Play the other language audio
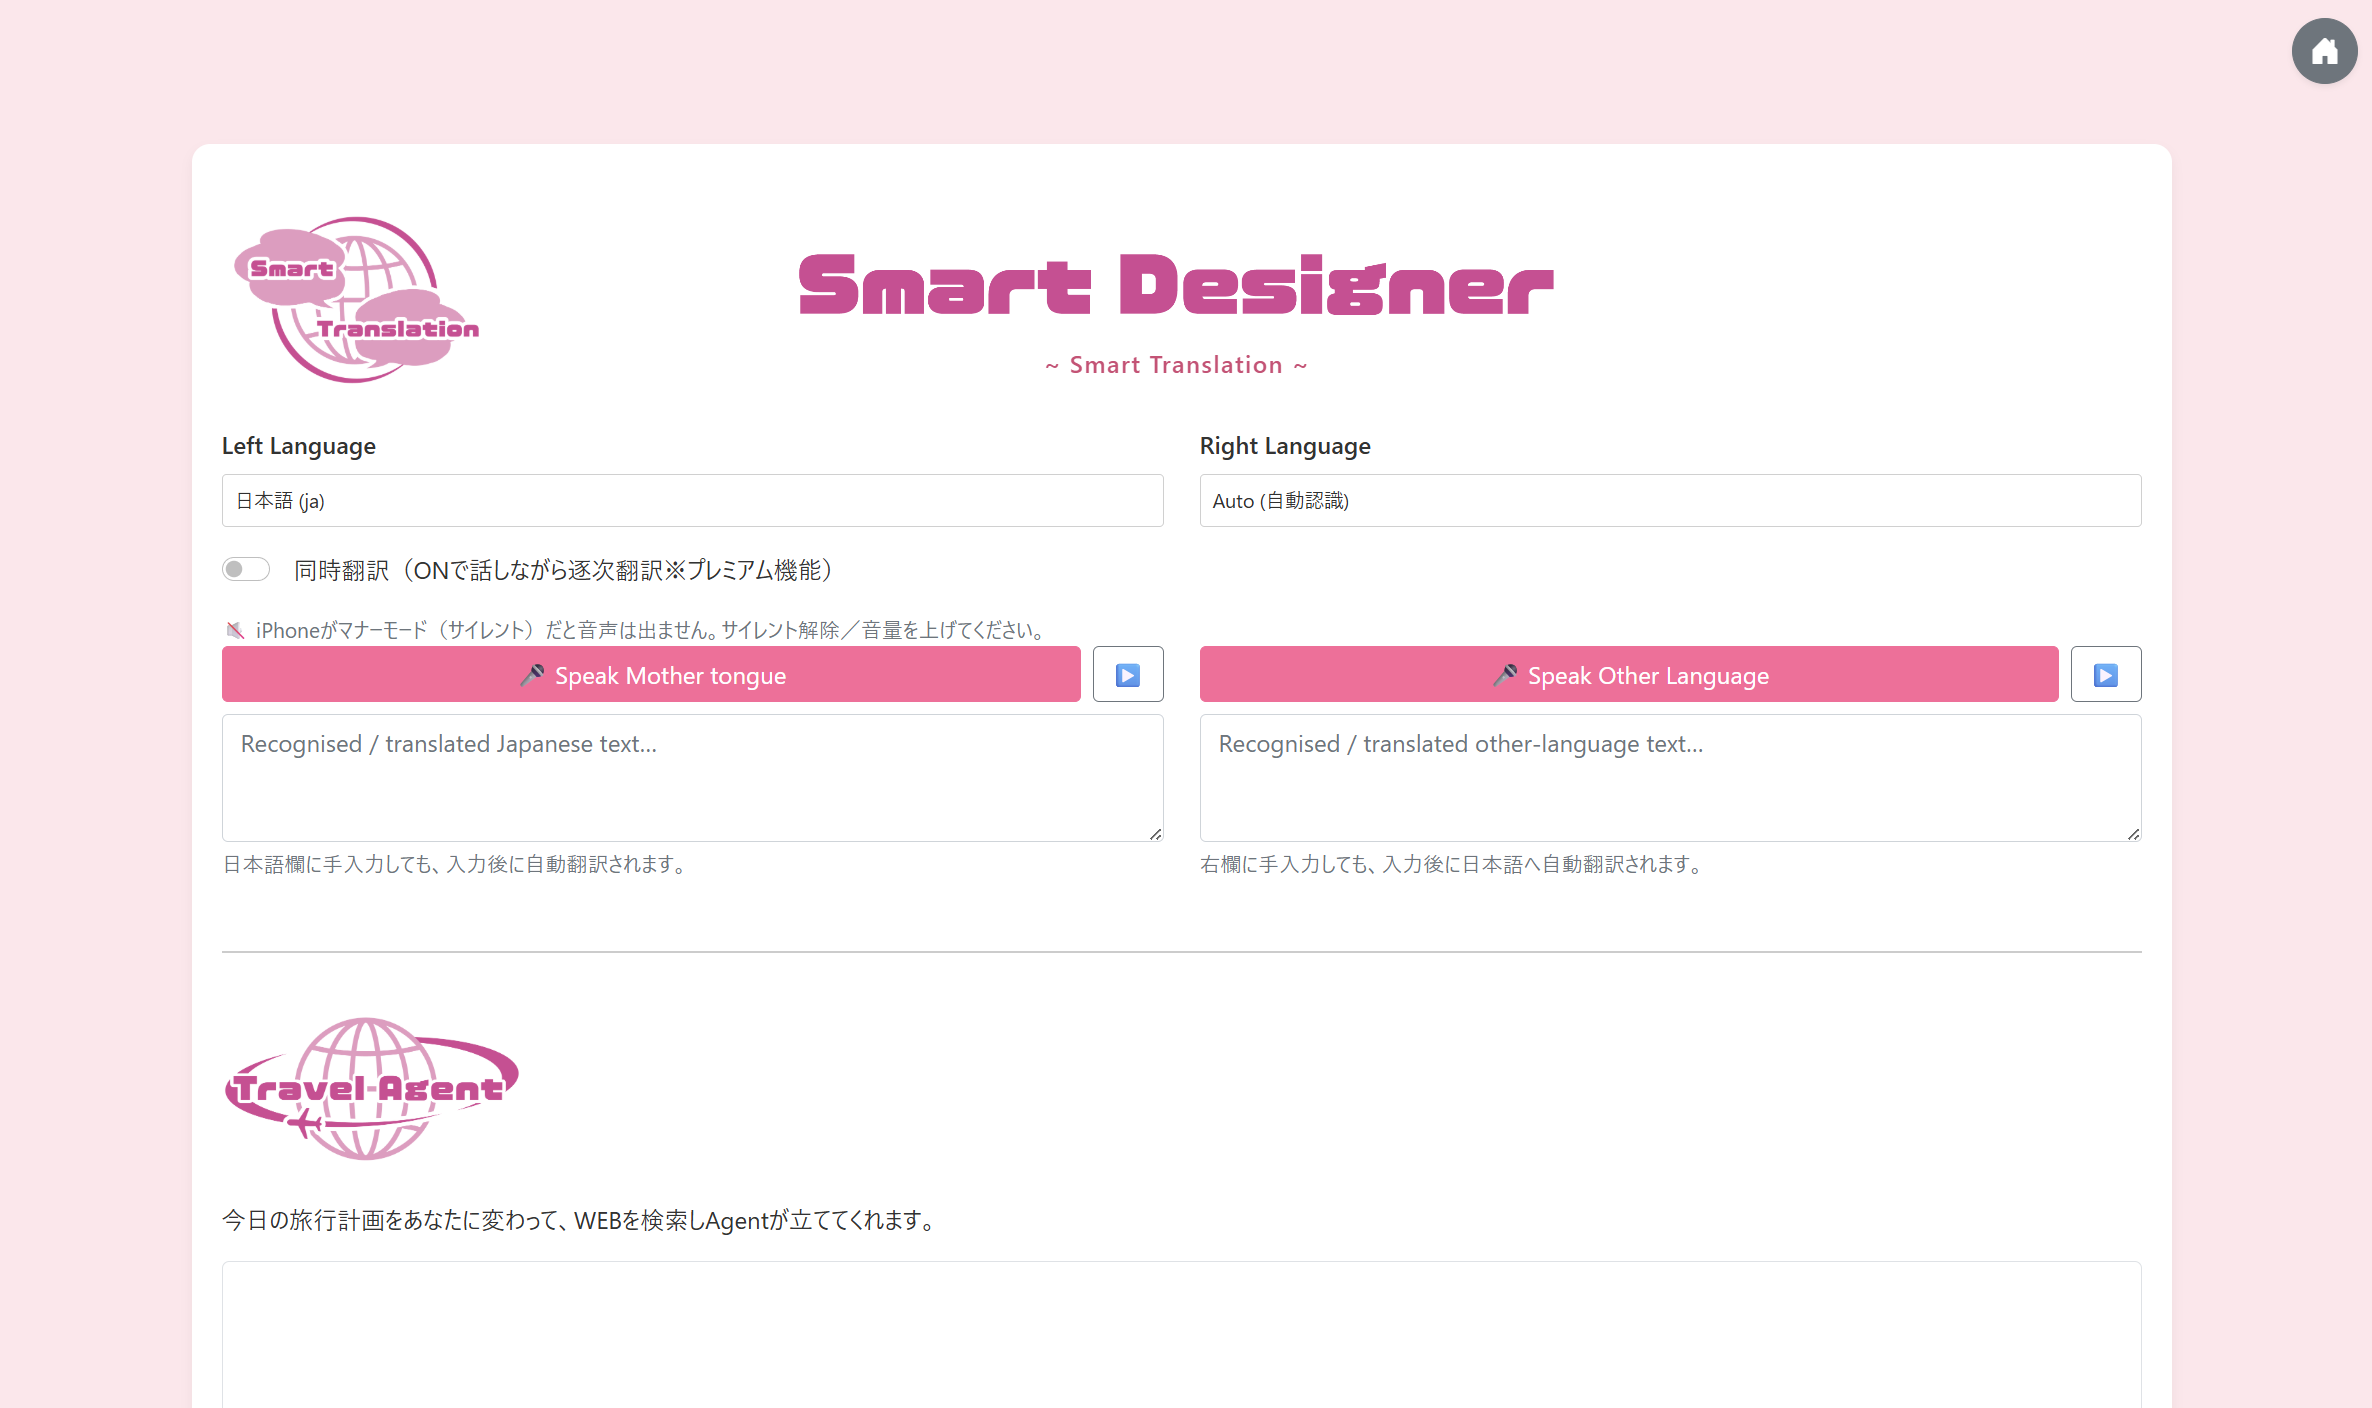The height and width of the screenshot is (1408, 2372). point(2106,674)
